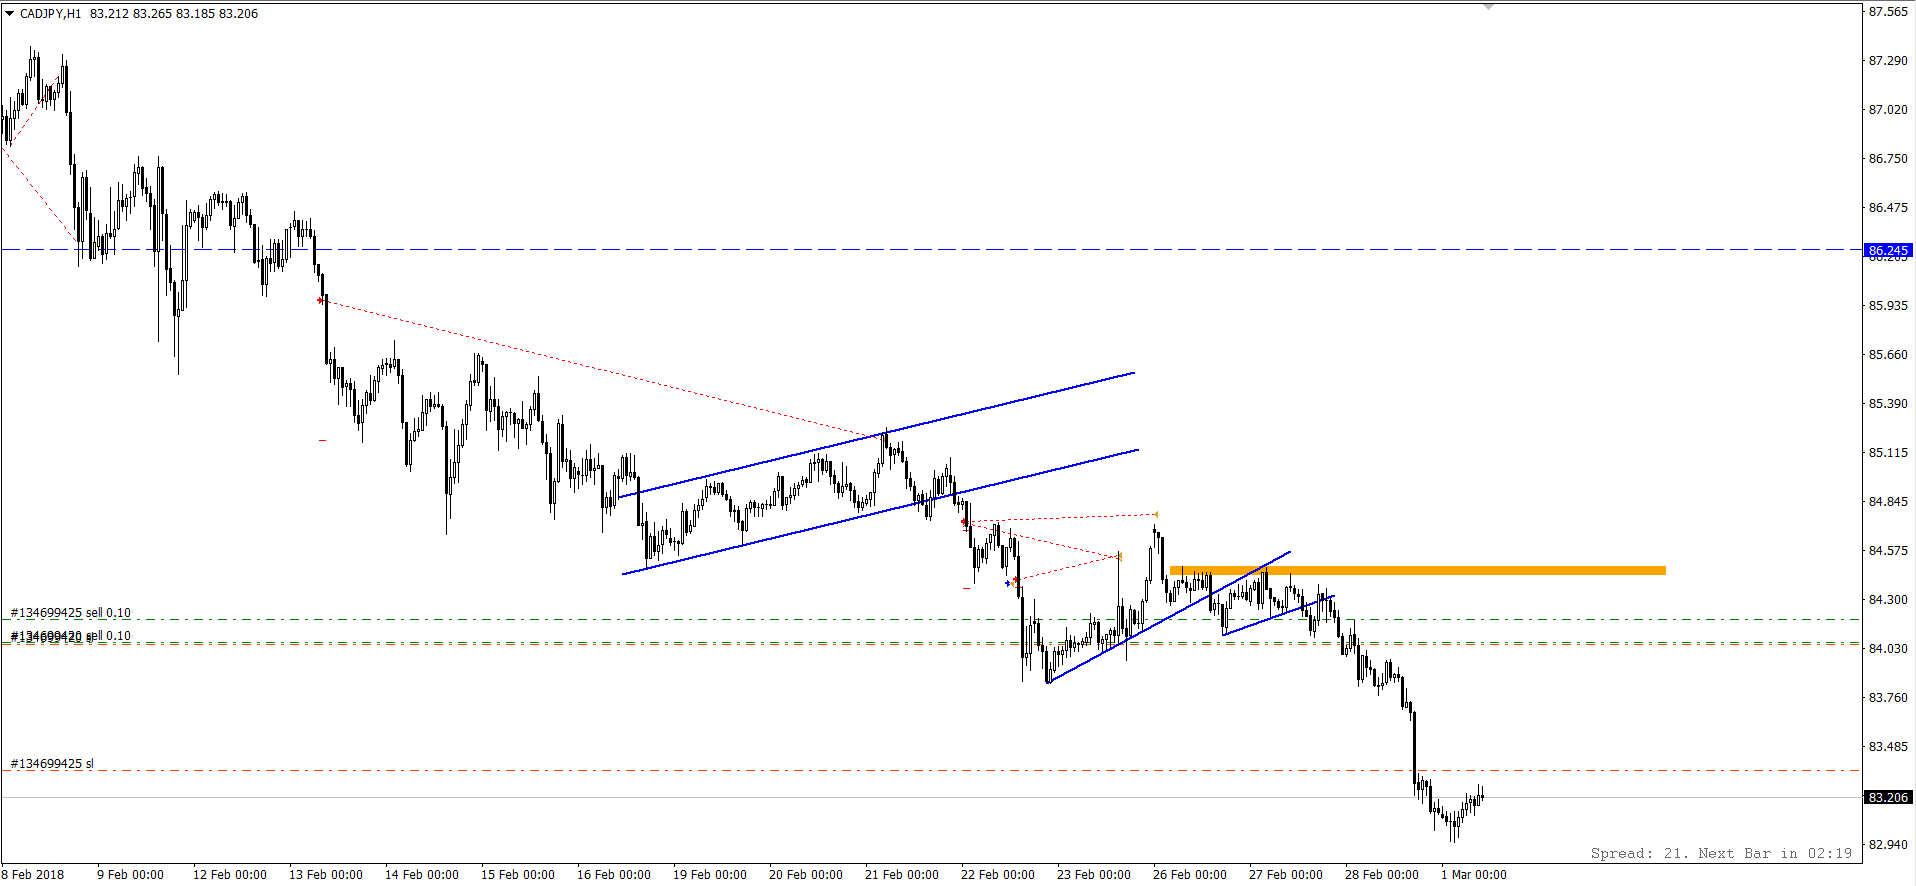Click the 19 Feb 00:00 time label

(x=710, y=875)
